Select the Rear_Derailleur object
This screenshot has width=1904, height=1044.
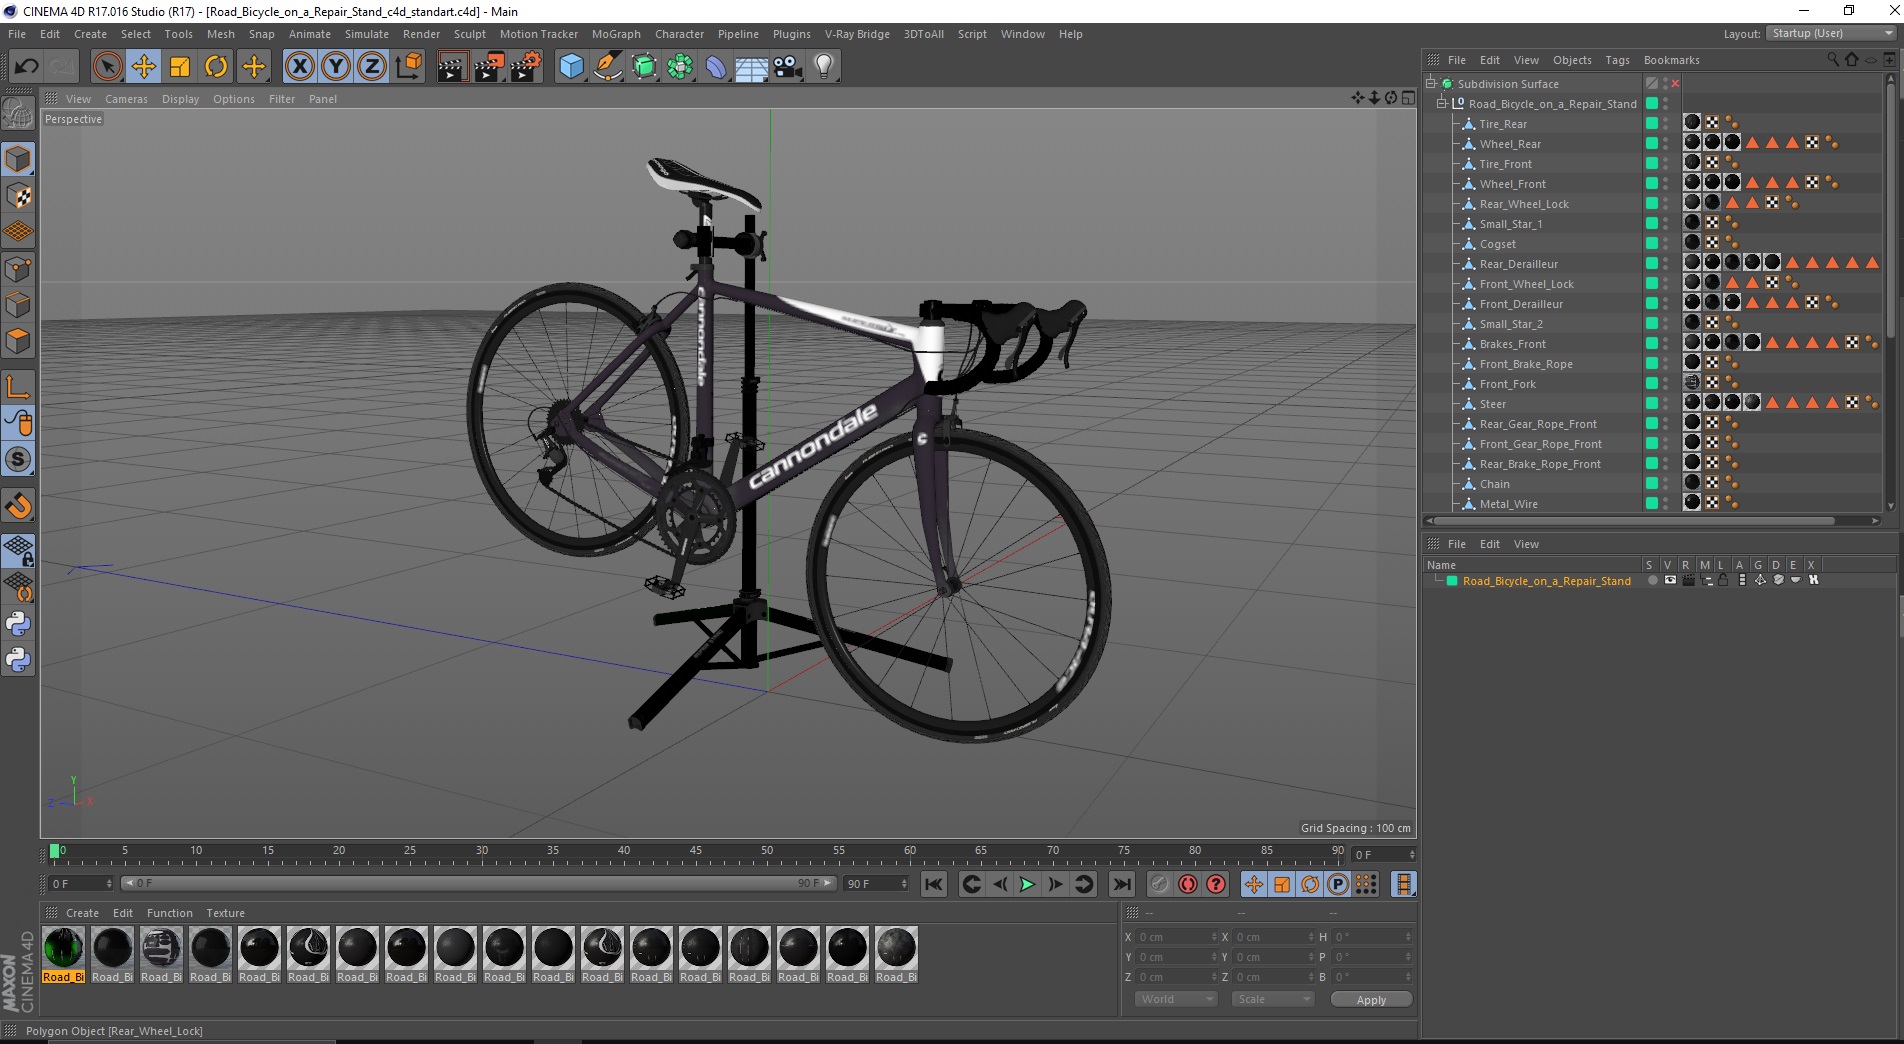click(x=1518, y=264)
